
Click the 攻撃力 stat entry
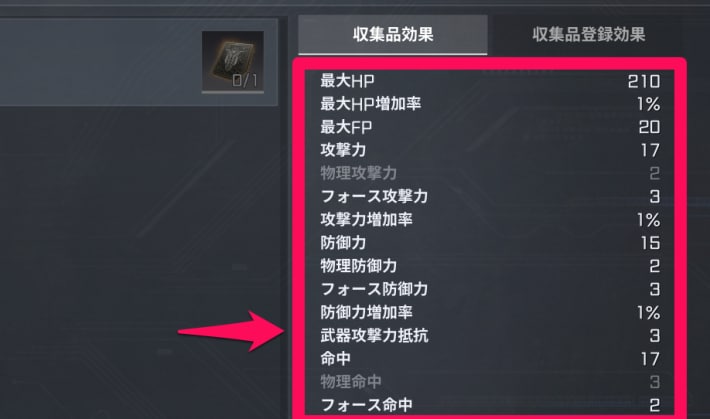489,150
